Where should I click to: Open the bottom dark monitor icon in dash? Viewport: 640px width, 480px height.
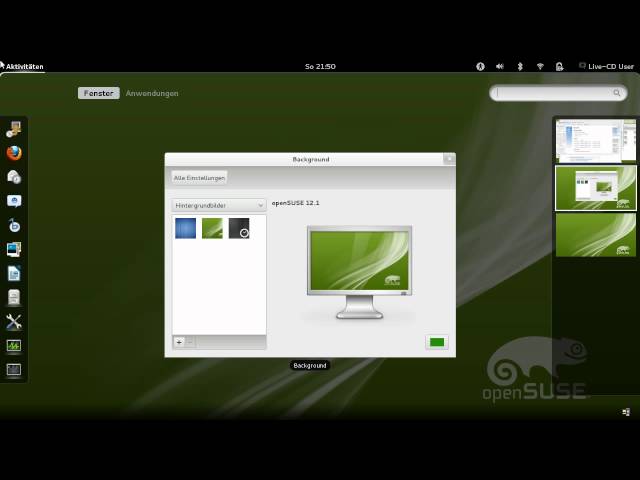14,370
